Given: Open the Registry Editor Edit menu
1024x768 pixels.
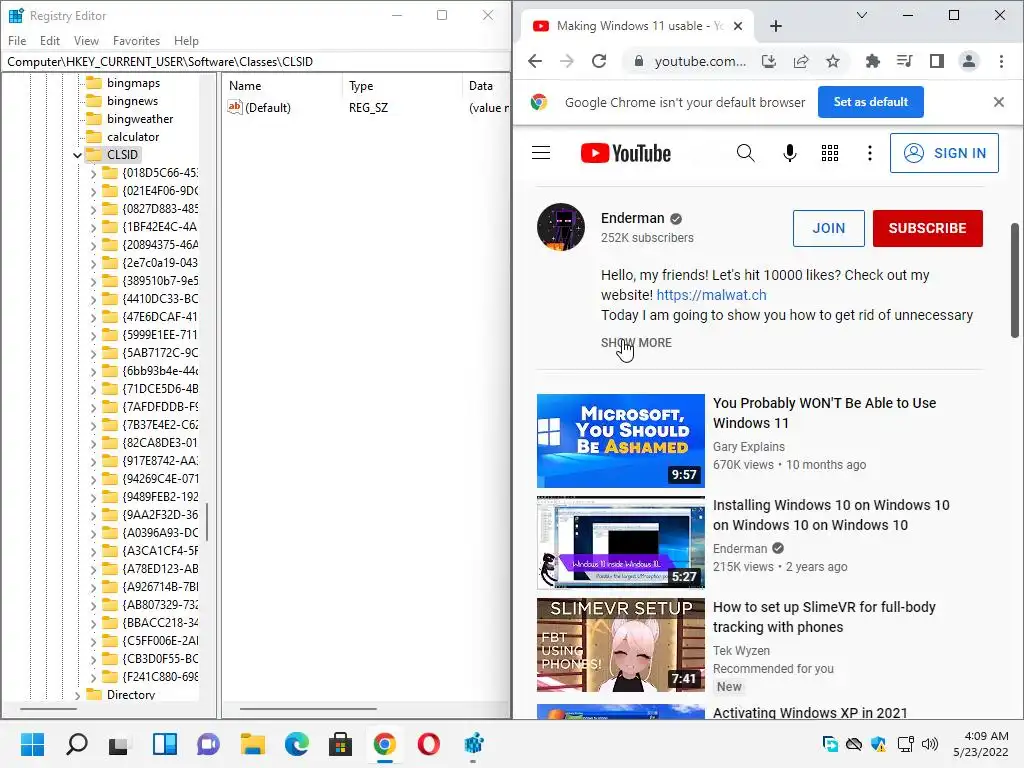Looking at the screenshot, I should point(50,40).
